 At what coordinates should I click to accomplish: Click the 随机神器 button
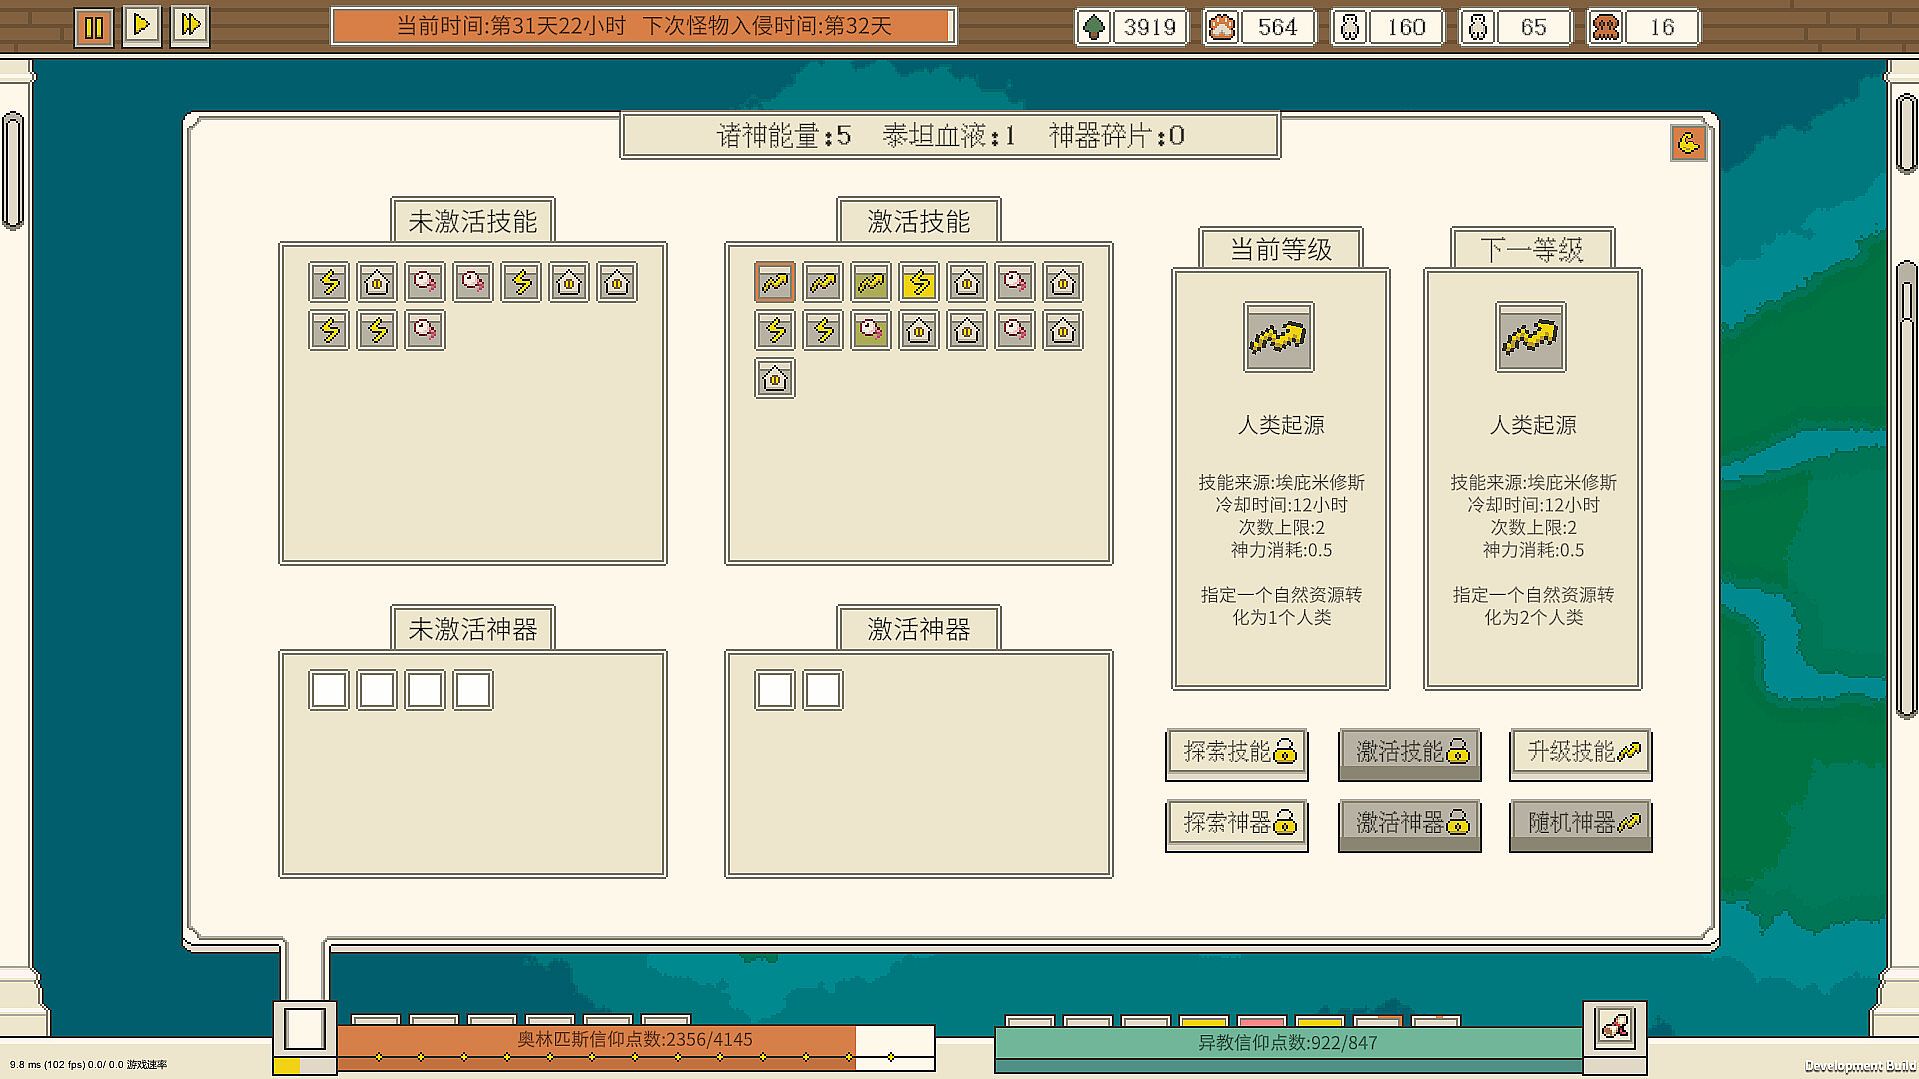(x=1581, y=825)
